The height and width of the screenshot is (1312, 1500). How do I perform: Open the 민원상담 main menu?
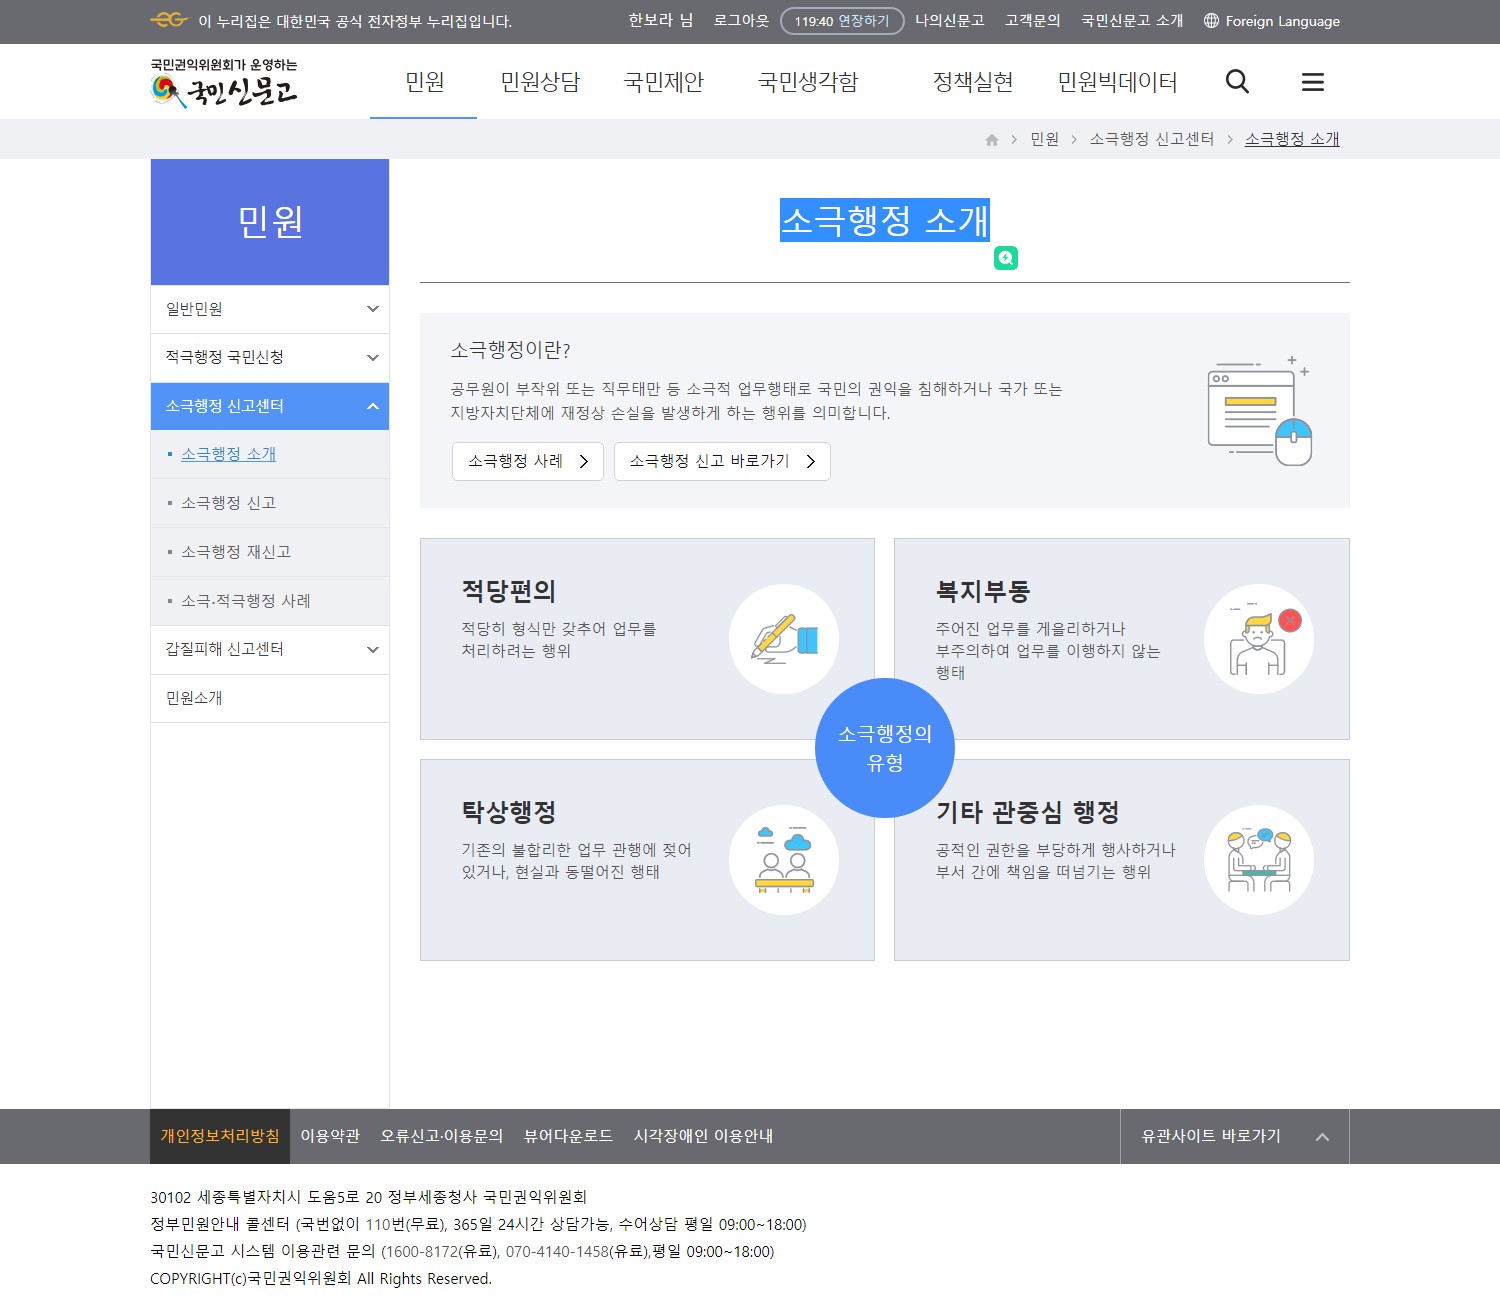click(540, 82)
